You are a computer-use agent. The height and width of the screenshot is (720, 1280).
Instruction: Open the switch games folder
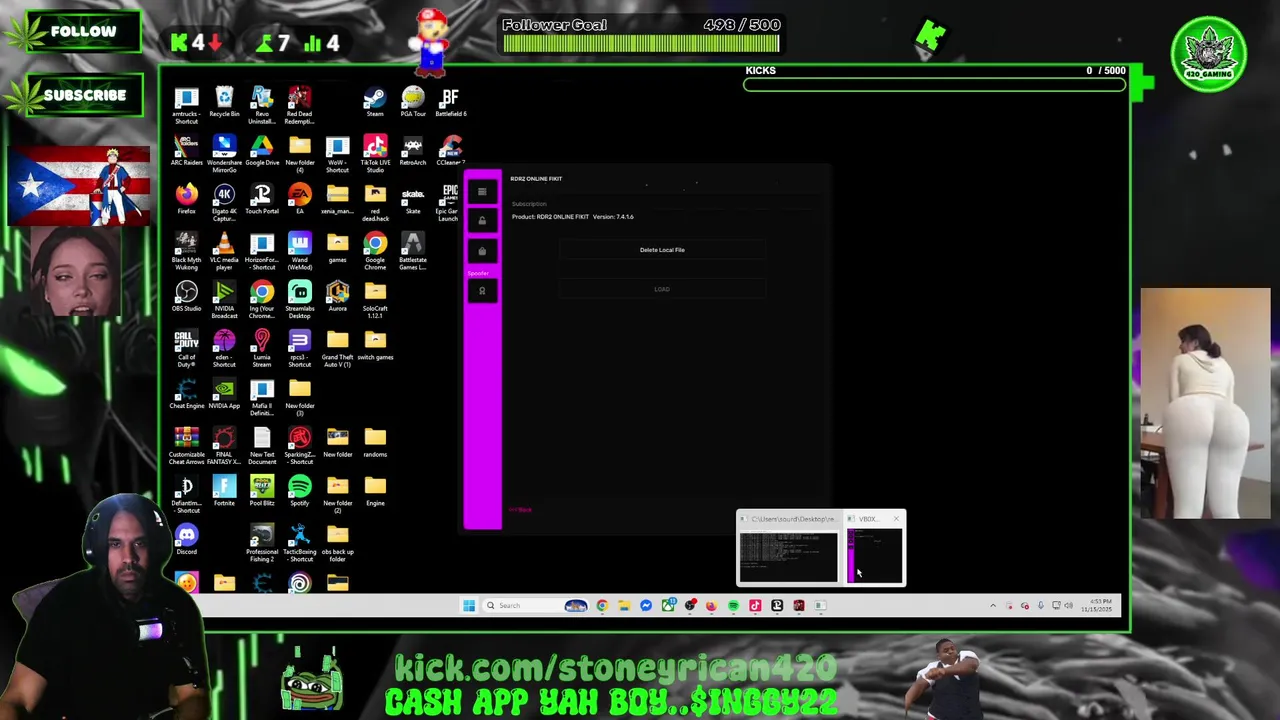coord(375,346)
